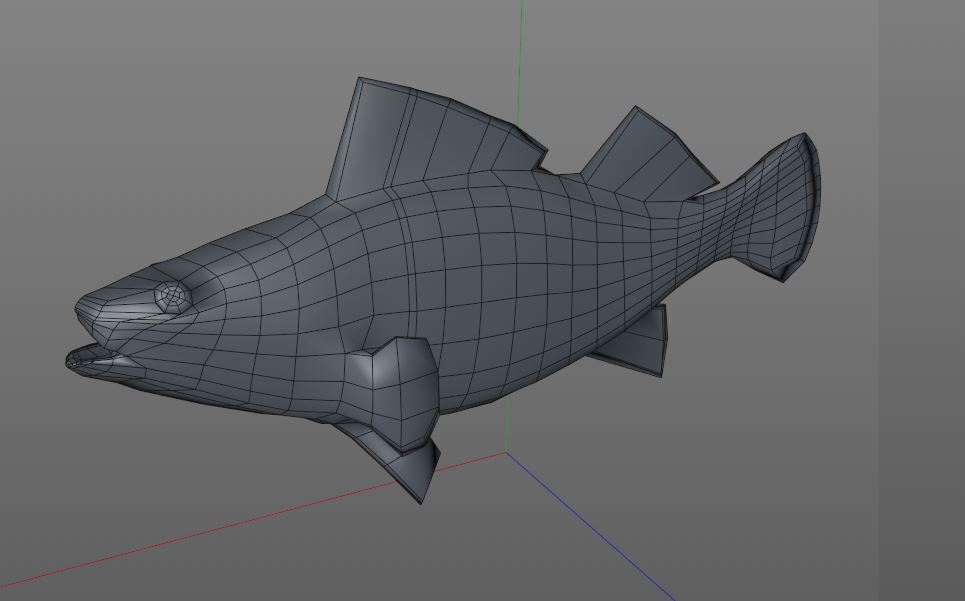
Task: Click the fish's tail fin
Action: tap(777, 206)
